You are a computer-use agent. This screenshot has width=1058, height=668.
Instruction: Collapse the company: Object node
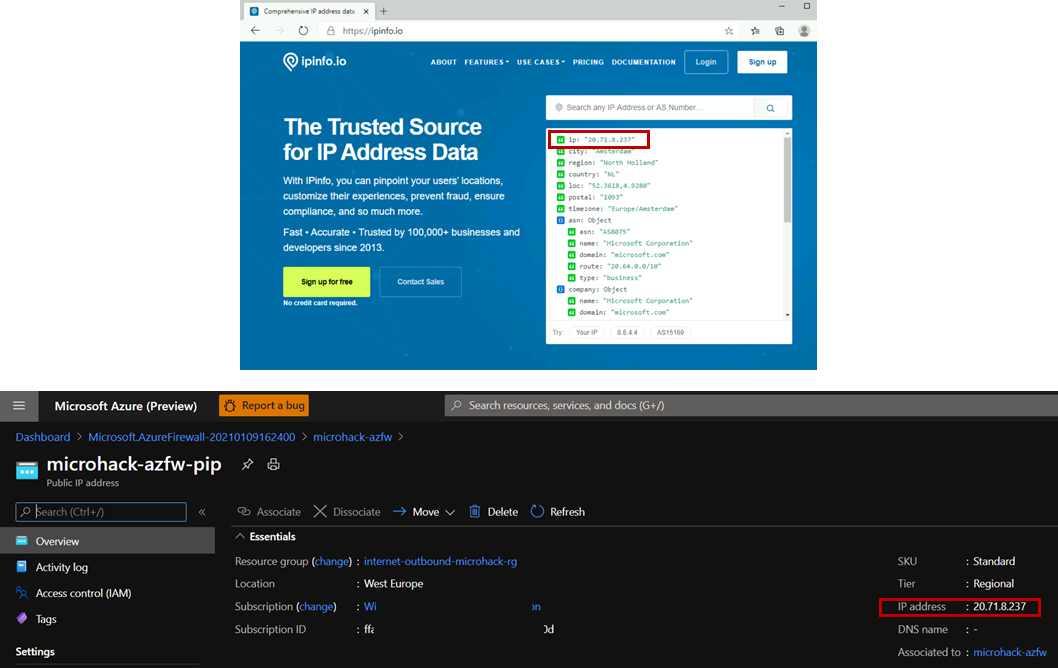[560, 289]
